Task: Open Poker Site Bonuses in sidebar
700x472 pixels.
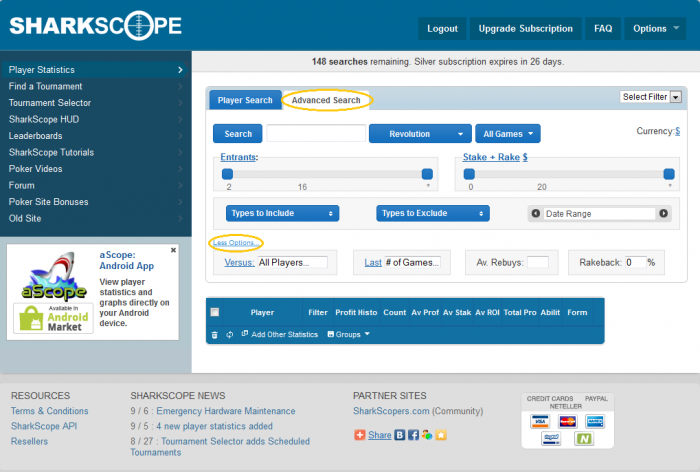Action: [x=96, y=202]
